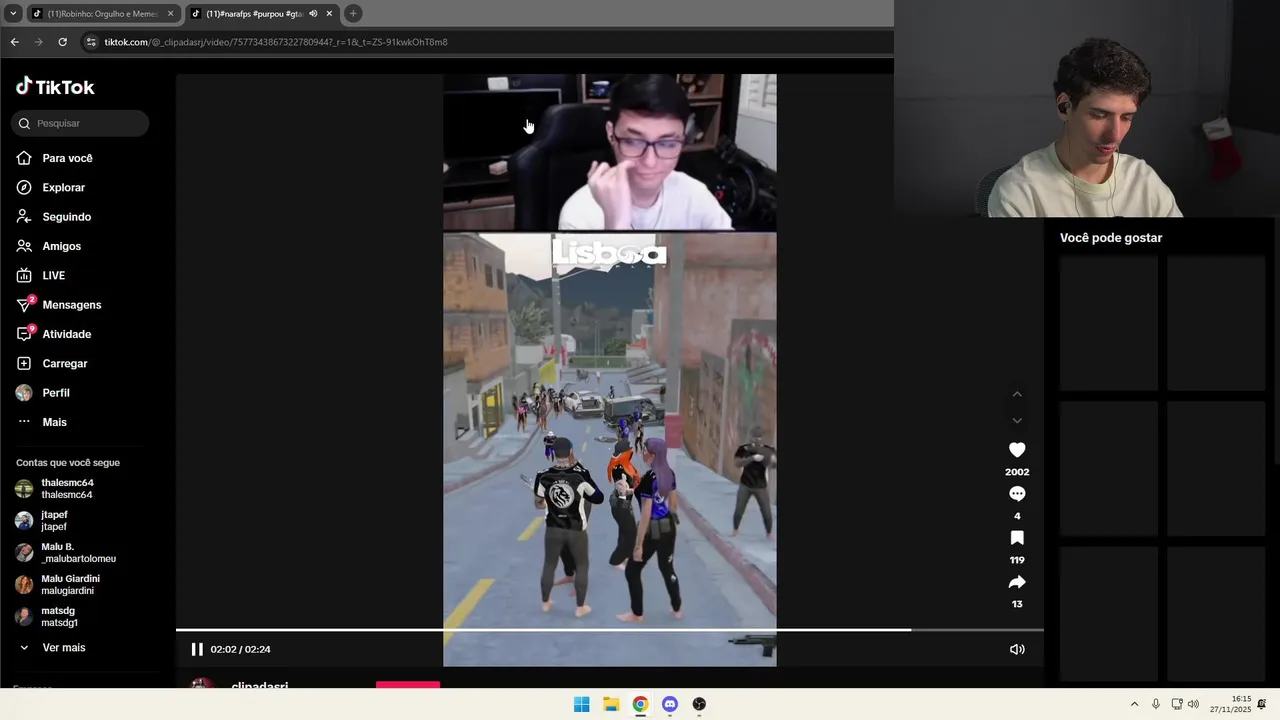Like the video with heart icon
1280x720 pixels.
[1017, 450]
